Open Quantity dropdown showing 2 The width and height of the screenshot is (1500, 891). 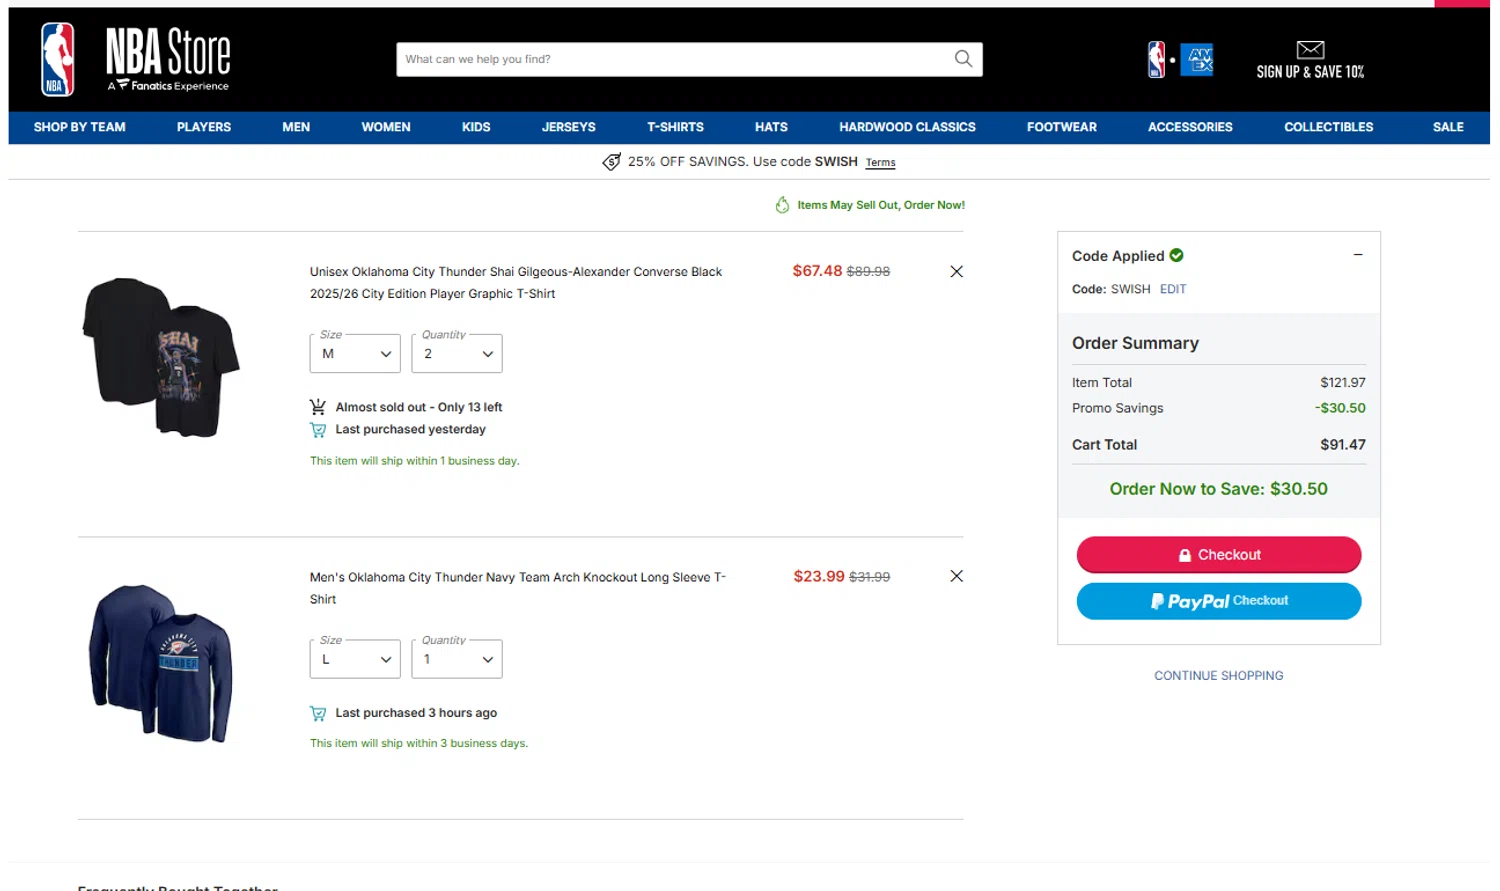coord(457,353)
